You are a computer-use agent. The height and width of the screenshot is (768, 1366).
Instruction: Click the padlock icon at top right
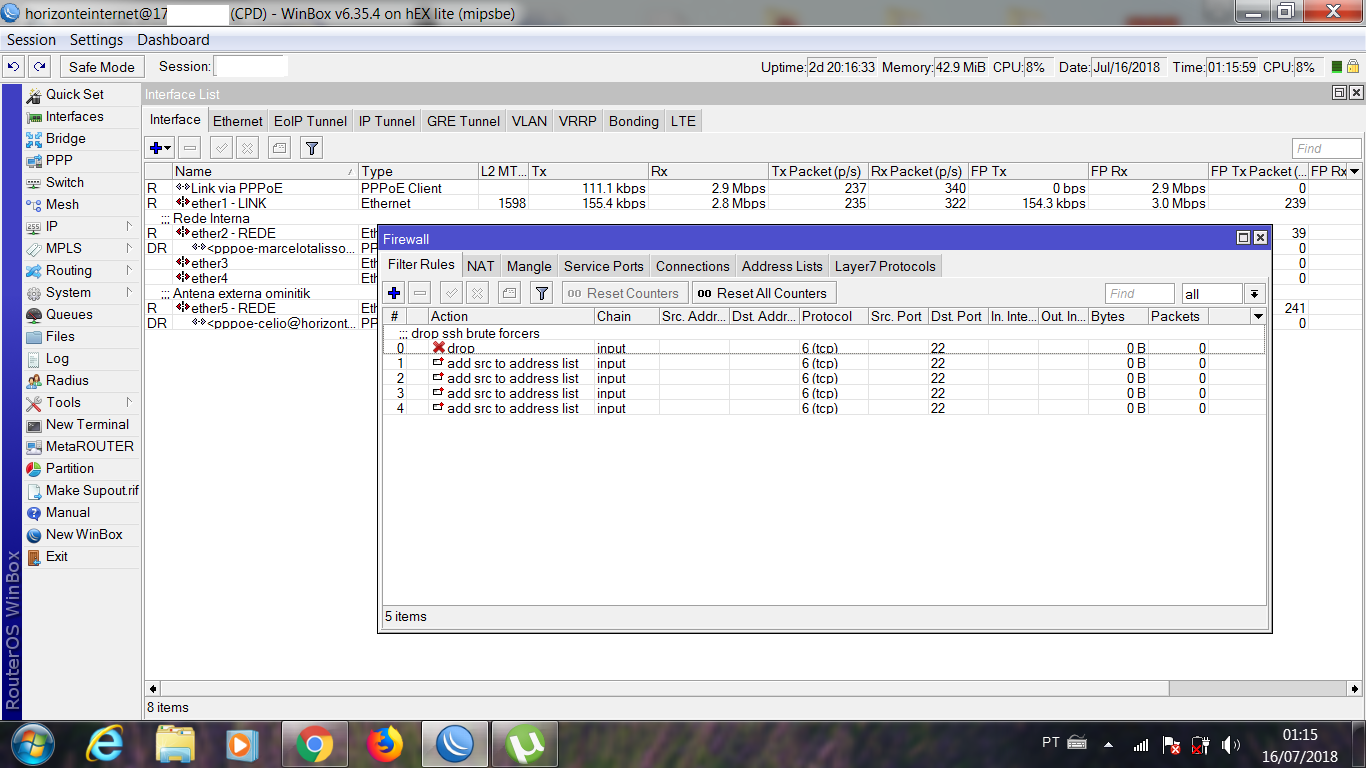pyautogui.click(x=1353, y=67)
